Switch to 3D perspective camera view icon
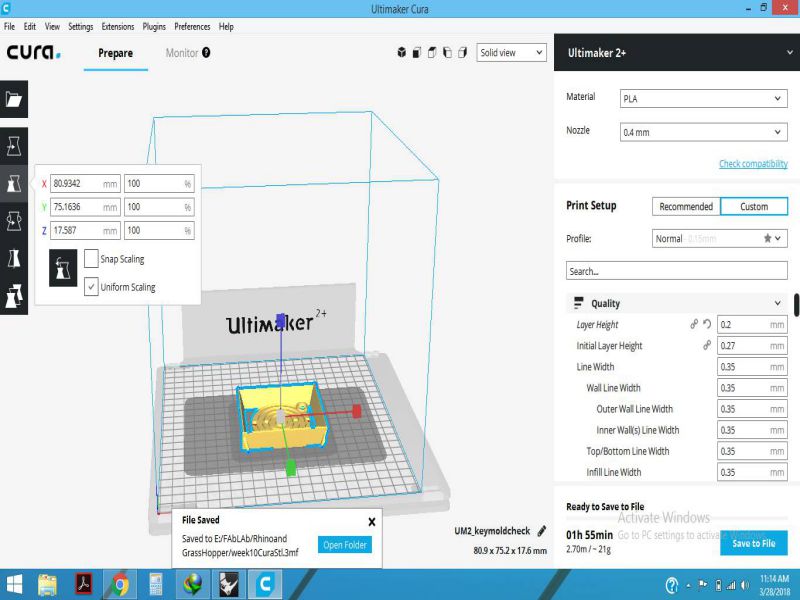800x600 pixels. (402, 53)
